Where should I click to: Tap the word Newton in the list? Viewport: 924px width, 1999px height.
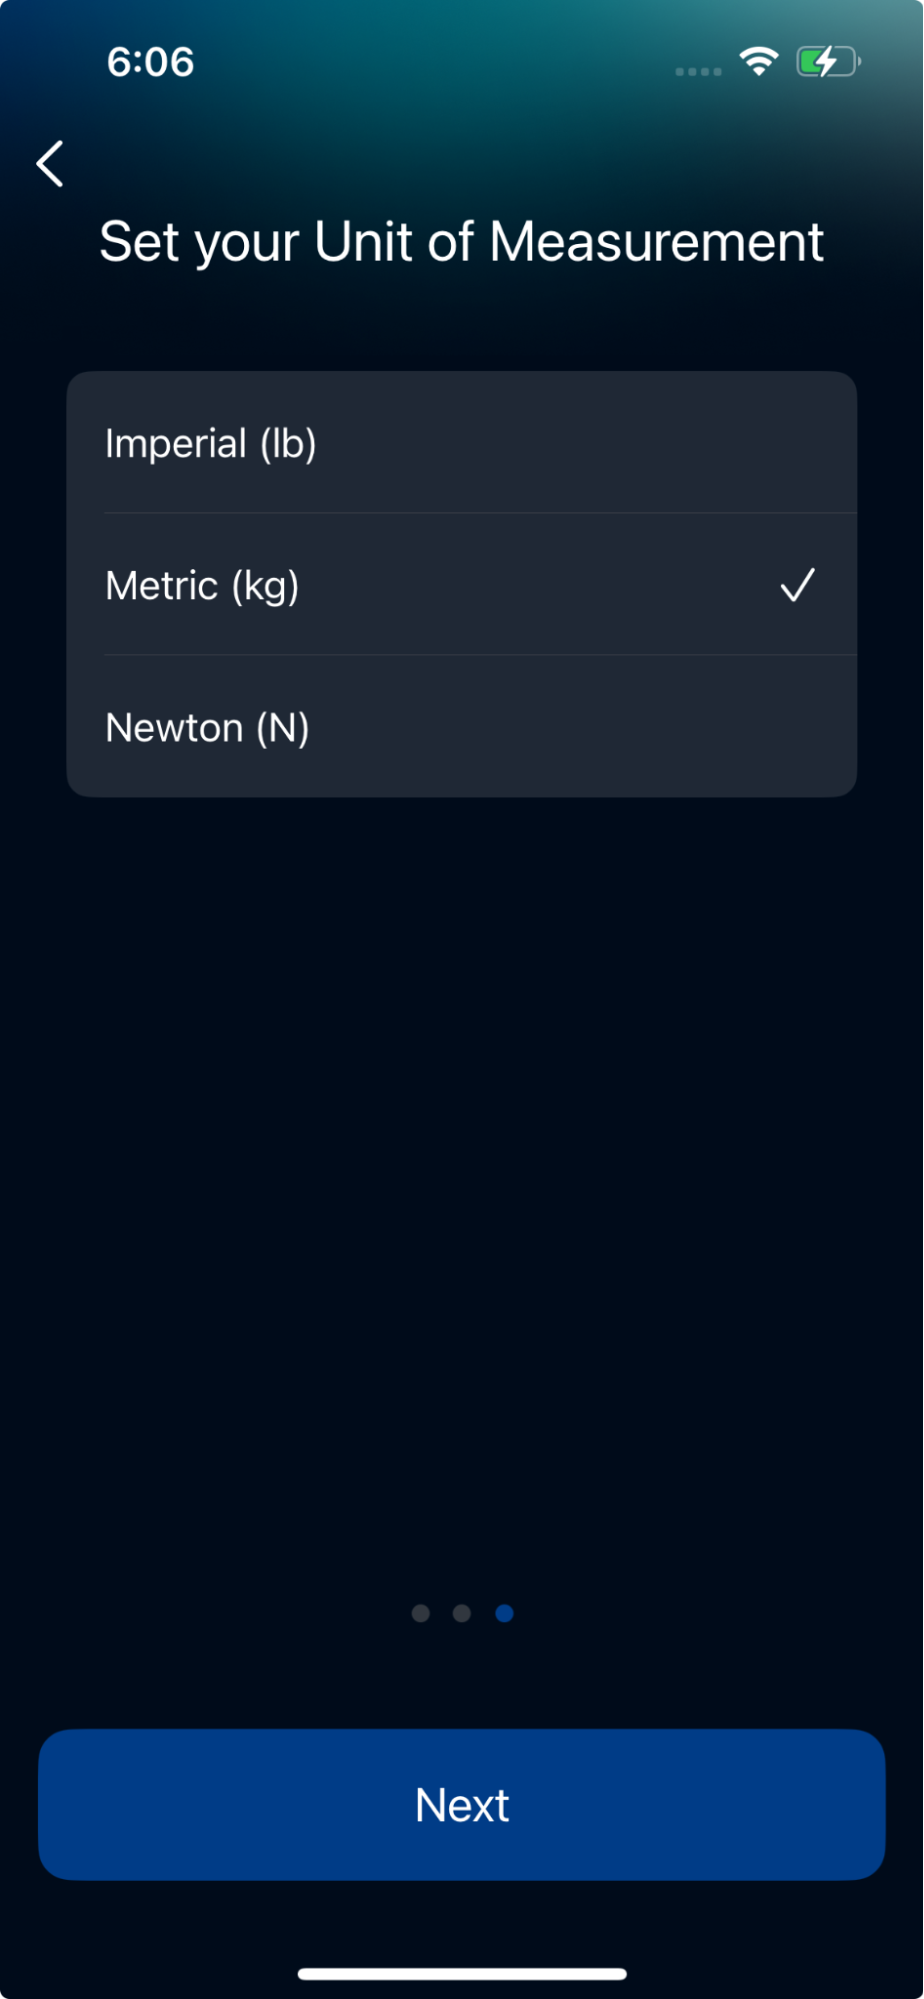click(x=174, y=728)
